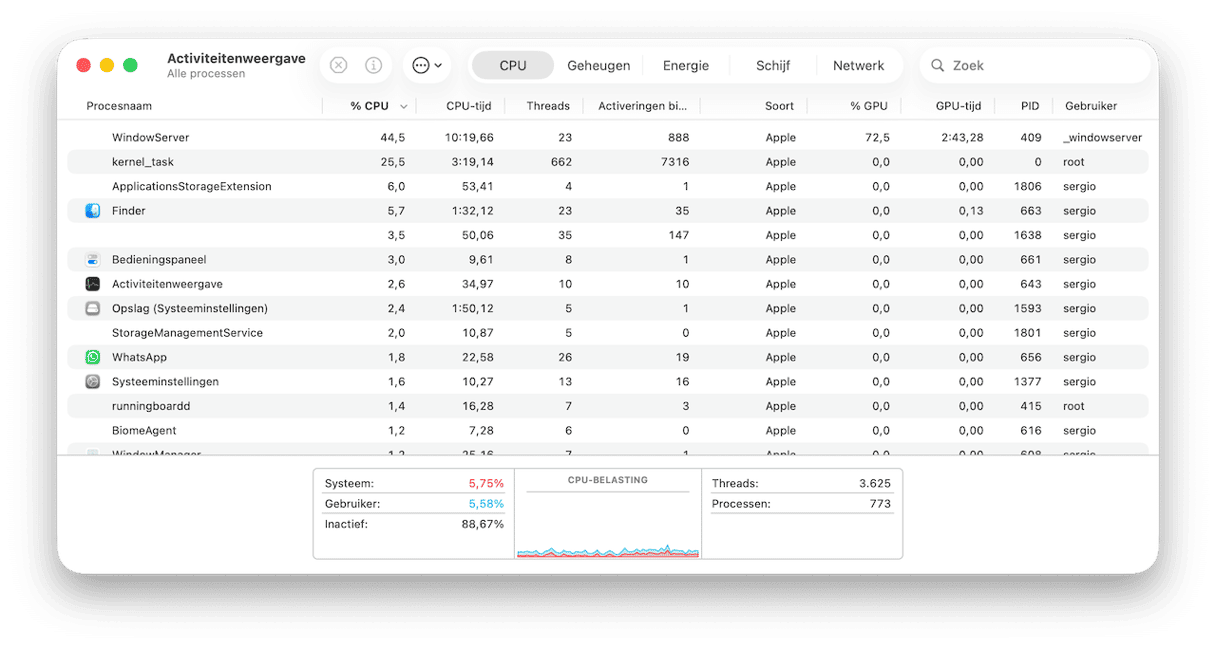
Task: Click the Gebruiker 5,58% value
Action: (x=486, y=504)
